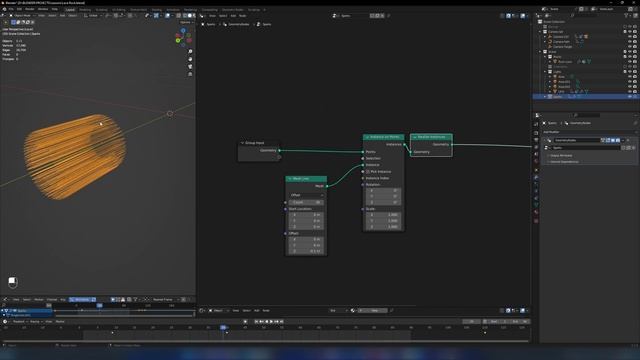The height and width of the screenshot is (360, 640).
Task: Expand Internal Dependencies panel
Action: [x=563, y=162]
